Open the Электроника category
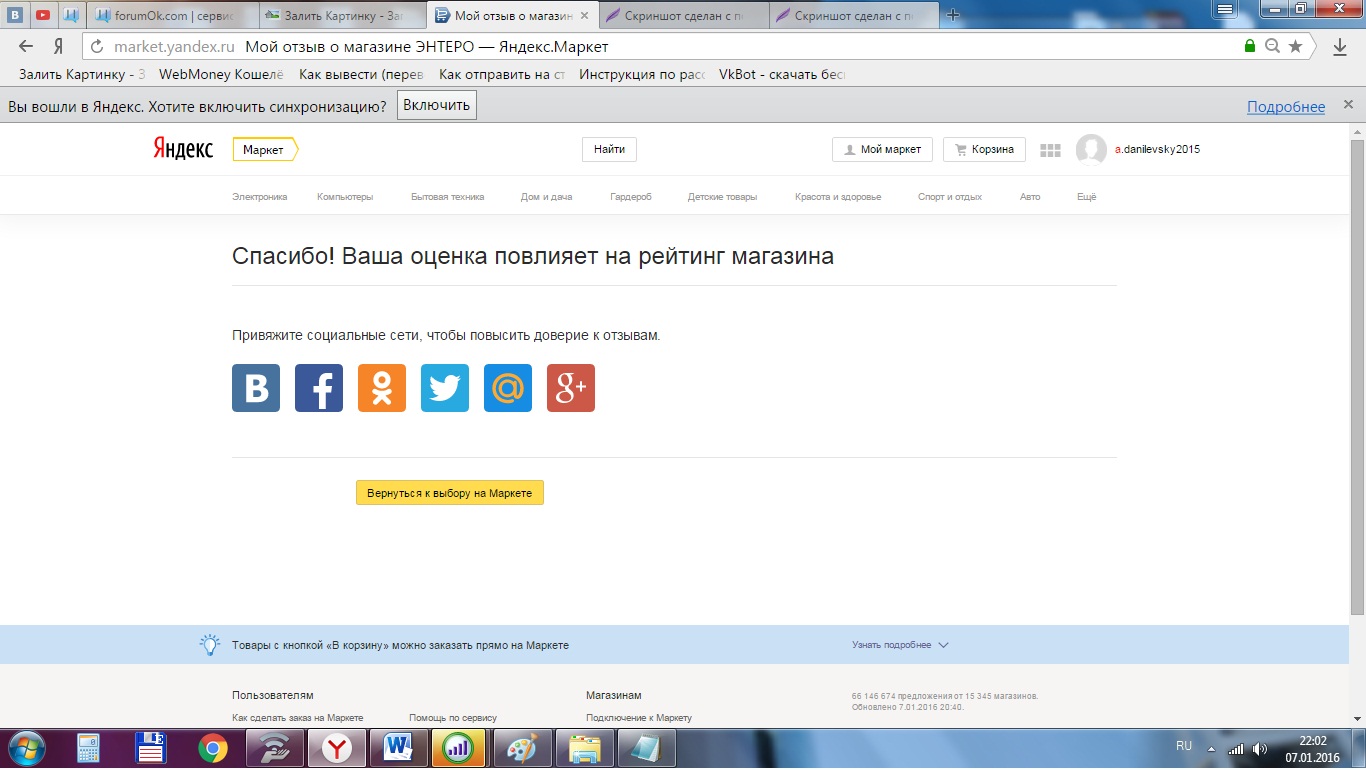Image resolution: width=1366 pixels, height=770 pixels. point(260,197)
